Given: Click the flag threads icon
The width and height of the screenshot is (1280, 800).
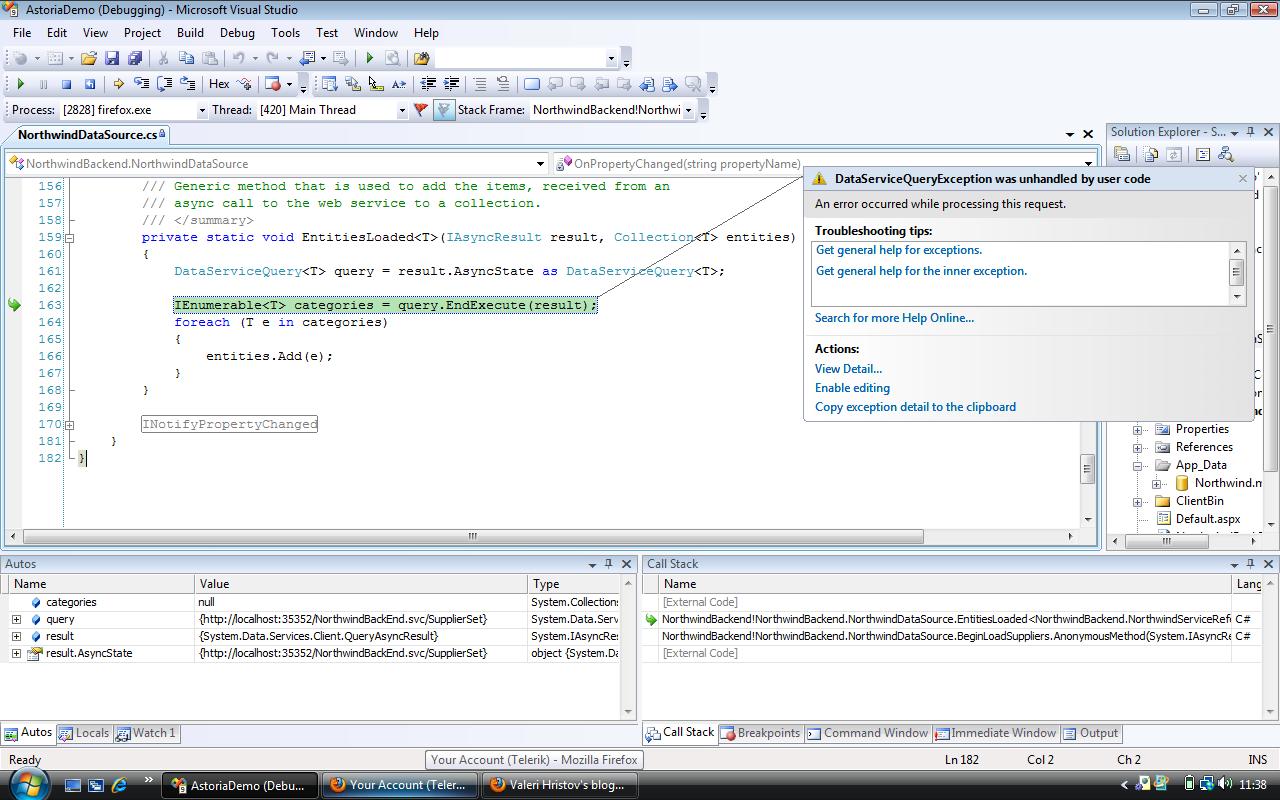Looking at the screenshot, I should click(421, 110).
